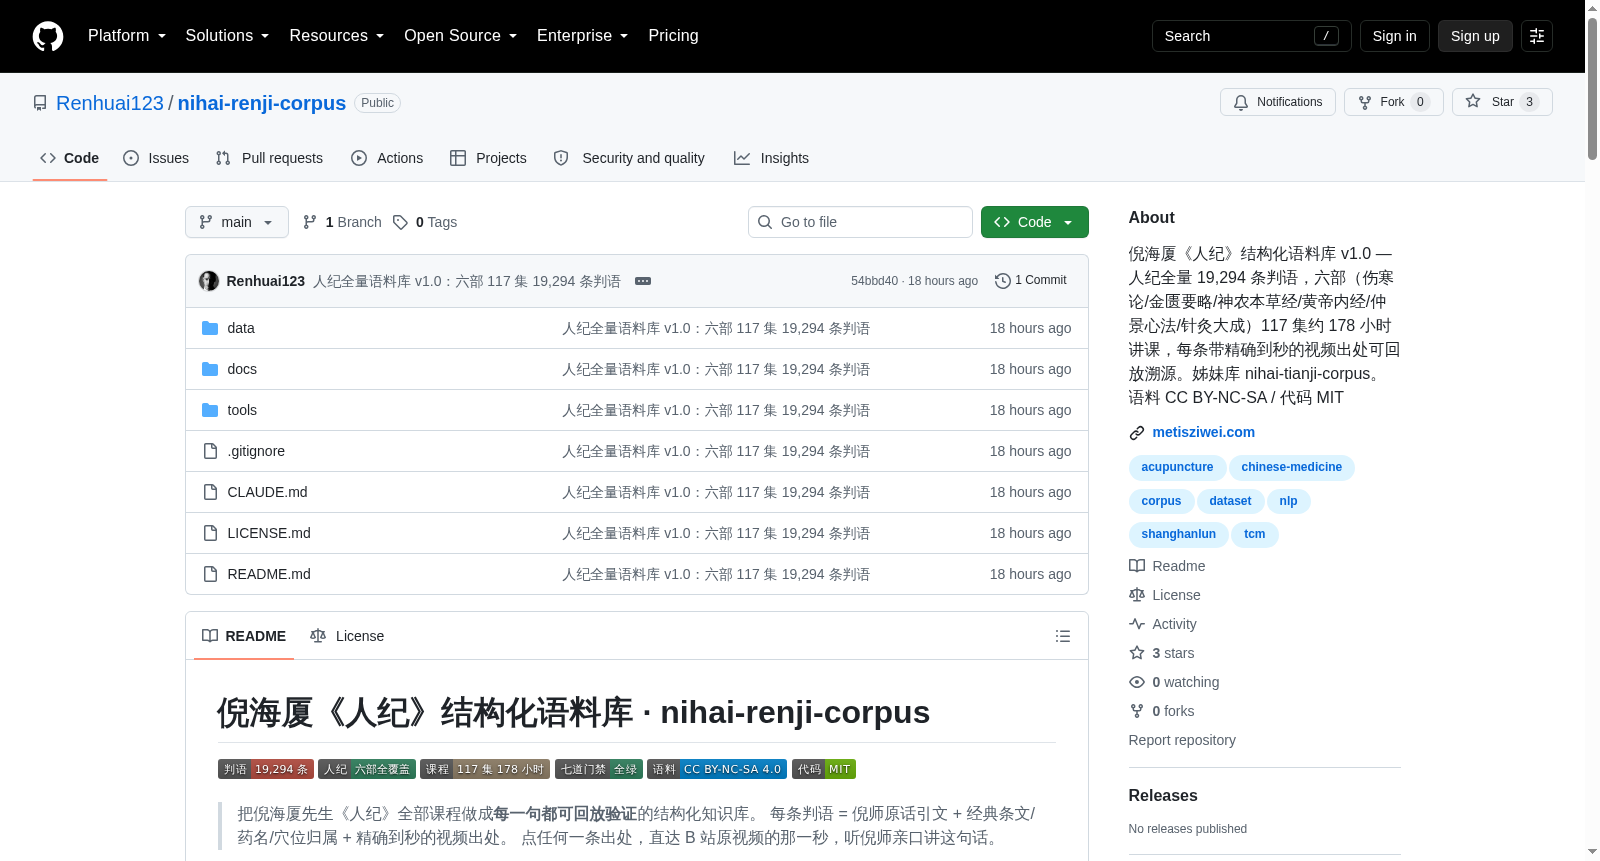Click the acupuncture topic tag
Screen dimensions: 1600x861
[x=1177, y=467]
